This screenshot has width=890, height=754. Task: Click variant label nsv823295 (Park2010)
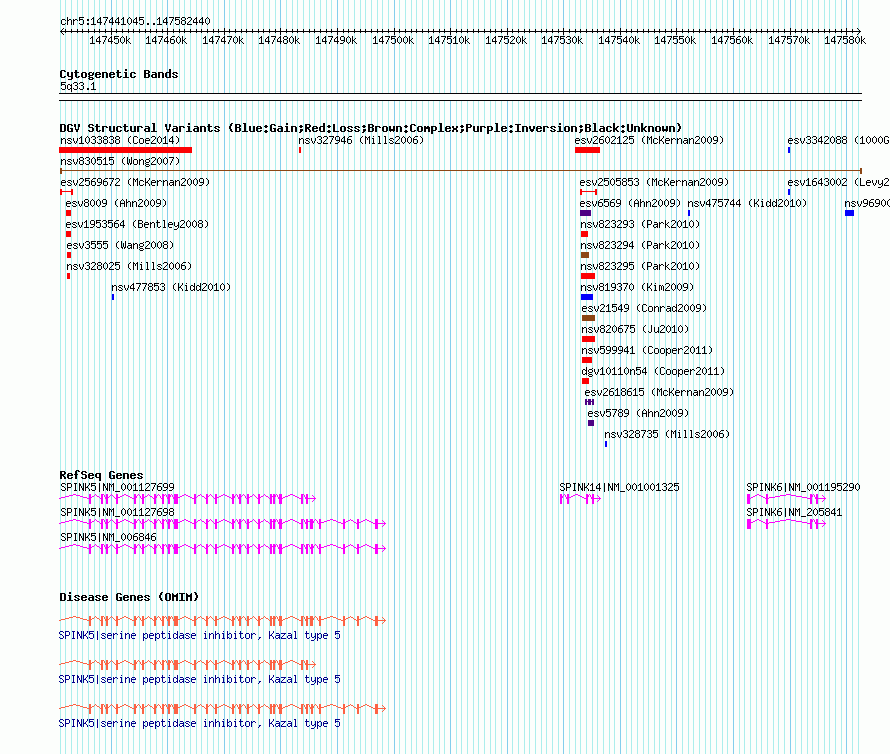coord(640,266)
